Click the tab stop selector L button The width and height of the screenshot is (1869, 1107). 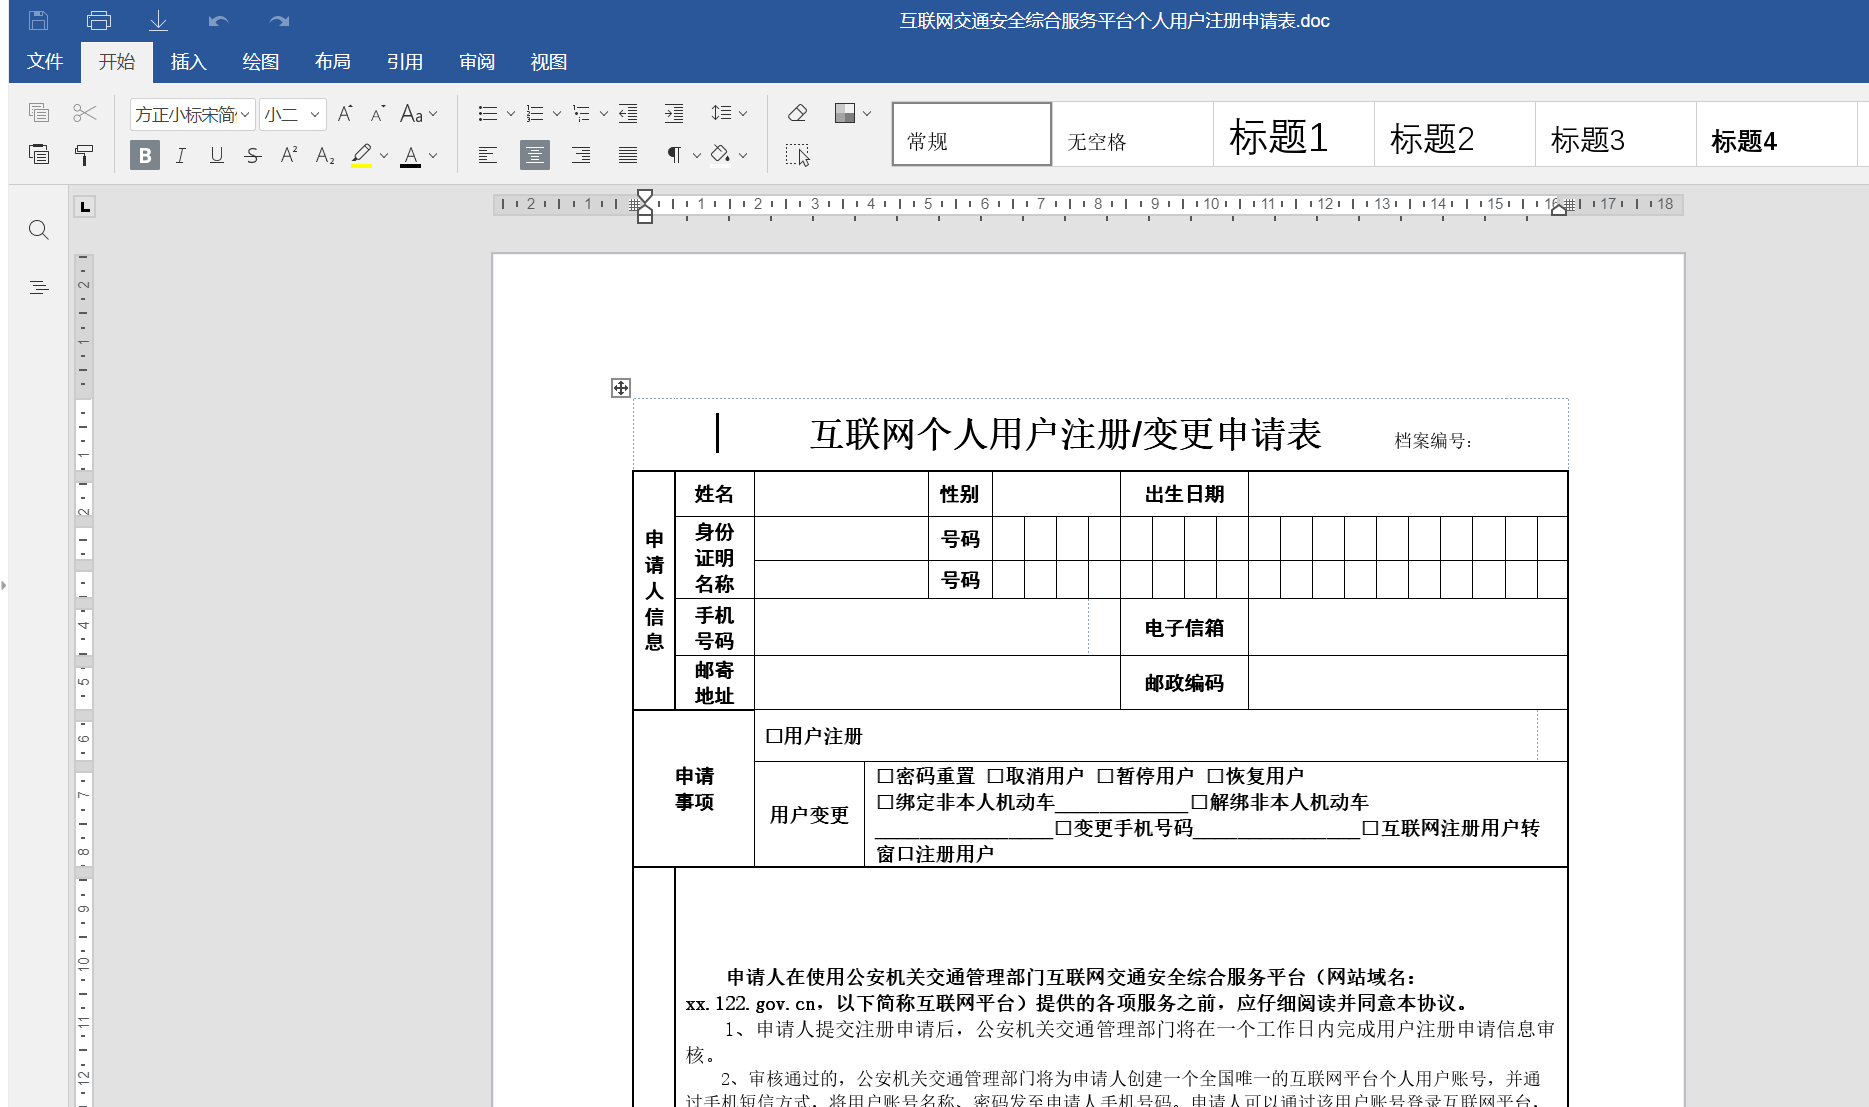[85, 207]
